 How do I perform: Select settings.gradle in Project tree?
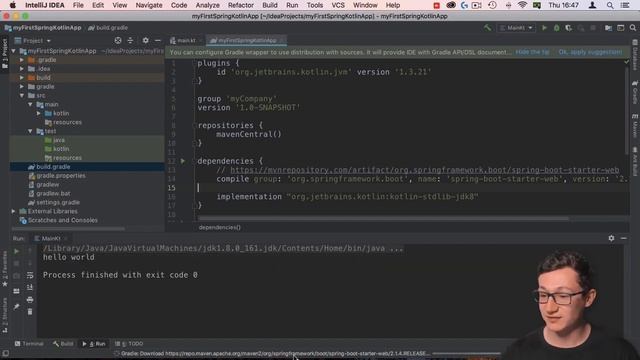tap(58, 202)
